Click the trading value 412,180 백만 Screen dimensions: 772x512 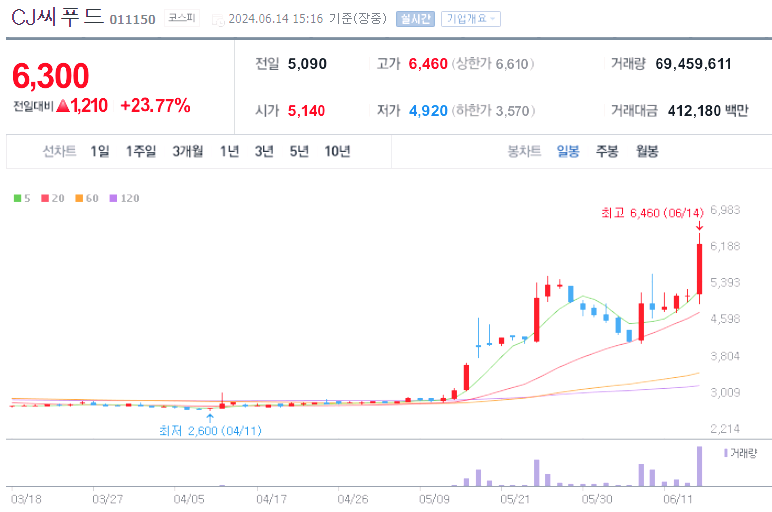coord(708,111)
